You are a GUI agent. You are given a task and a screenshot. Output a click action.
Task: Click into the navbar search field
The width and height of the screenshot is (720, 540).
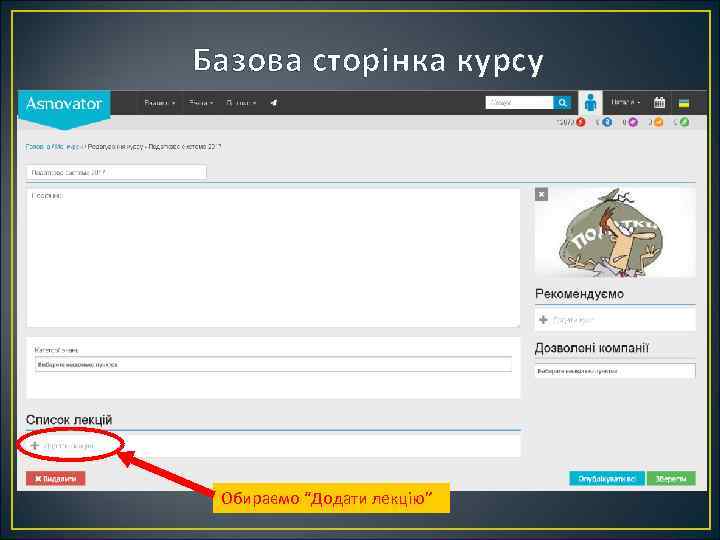(x=519, y=102)
